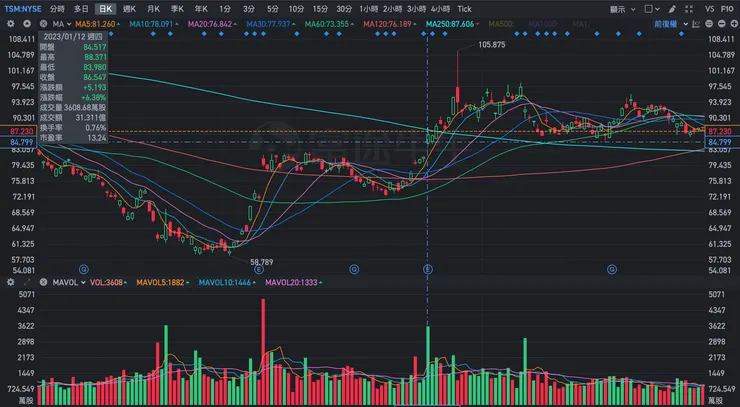This screenshot has width=740, height=407.
Task: Enable the dimmed MA500 line
Action: (x=503, y=24)
